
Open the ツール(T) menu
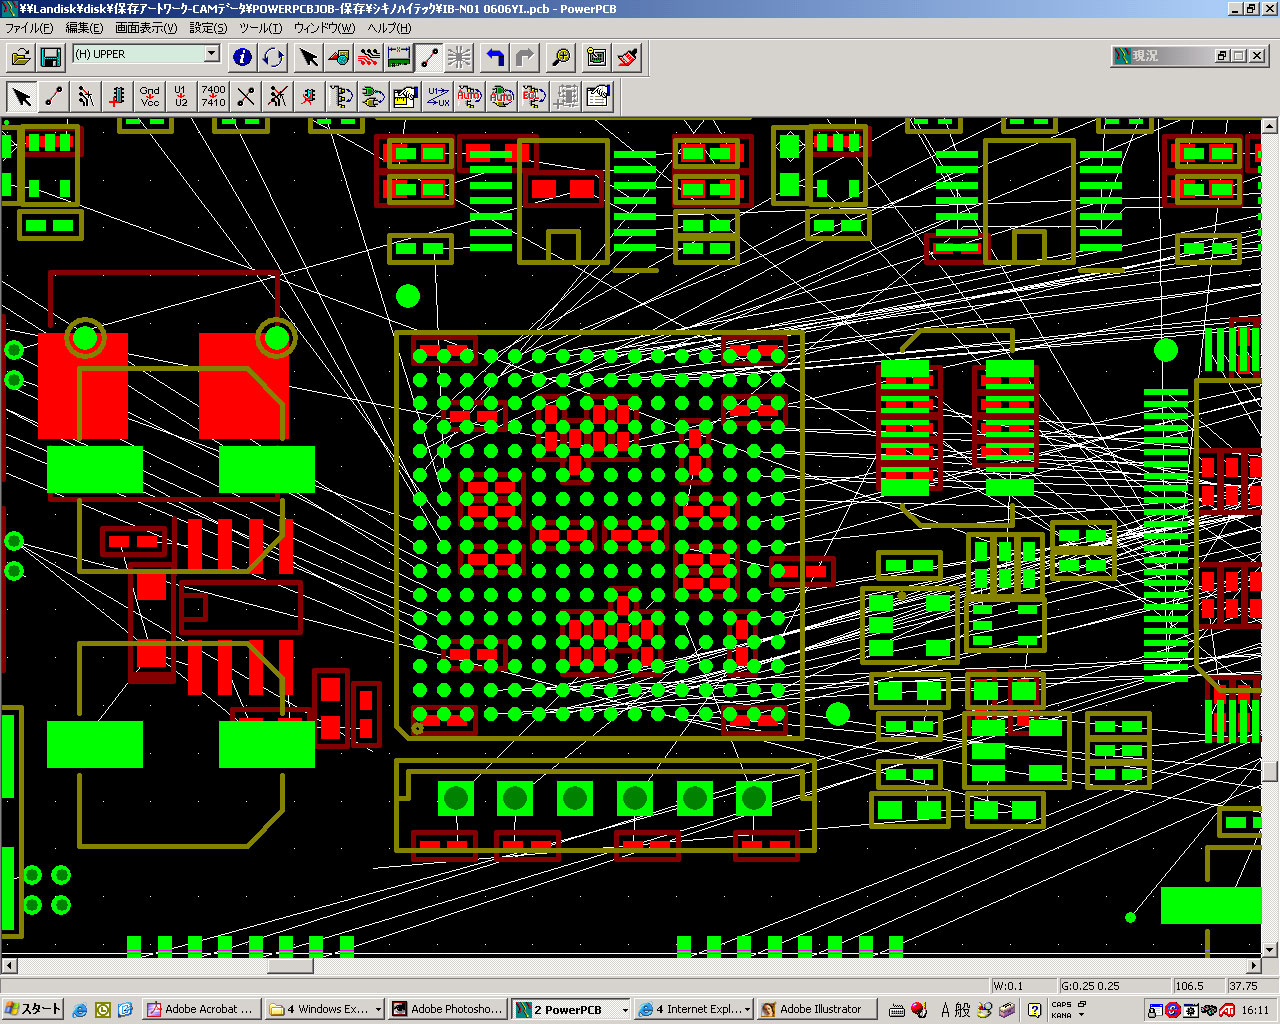click(260, 28)
